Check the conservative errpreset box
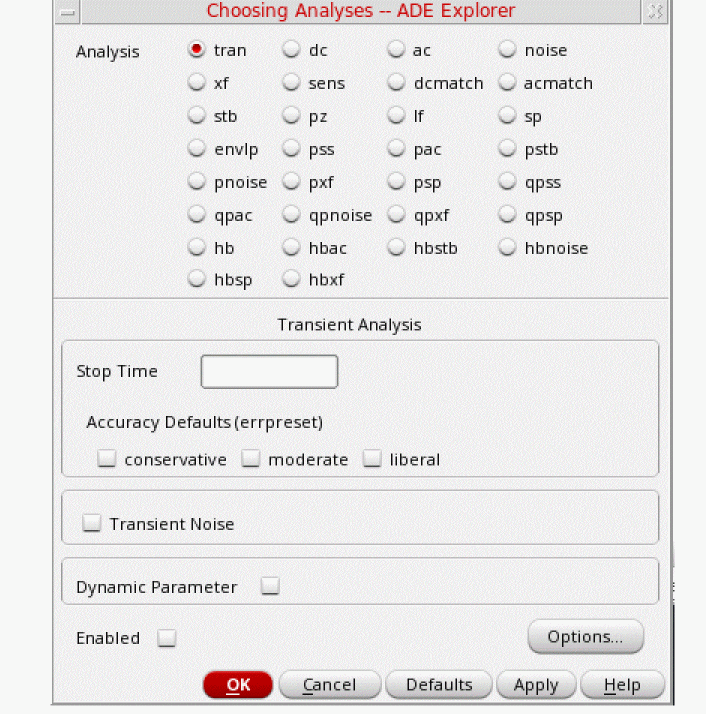 [x=107, y=458]
